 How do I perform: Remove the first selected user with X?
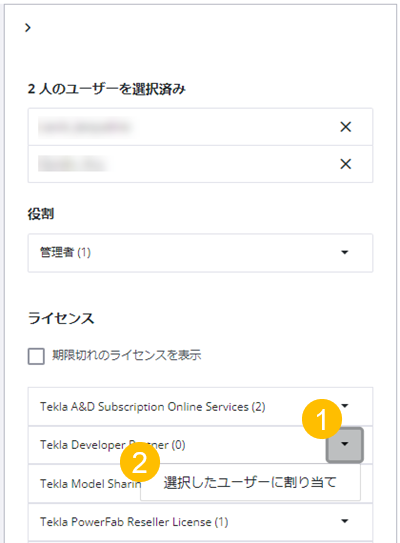[x=345, y=127]
